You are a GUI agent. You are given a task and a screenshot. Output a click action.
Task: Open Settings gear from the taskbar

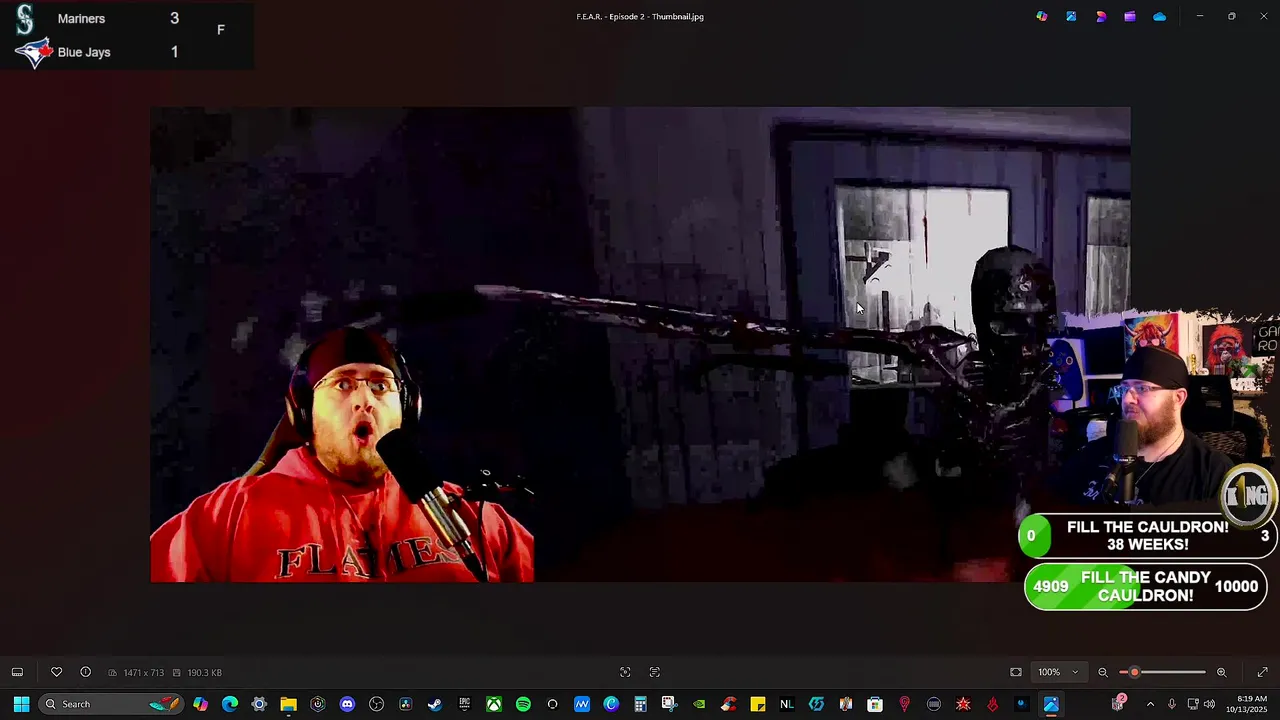(x=259, y=704)
